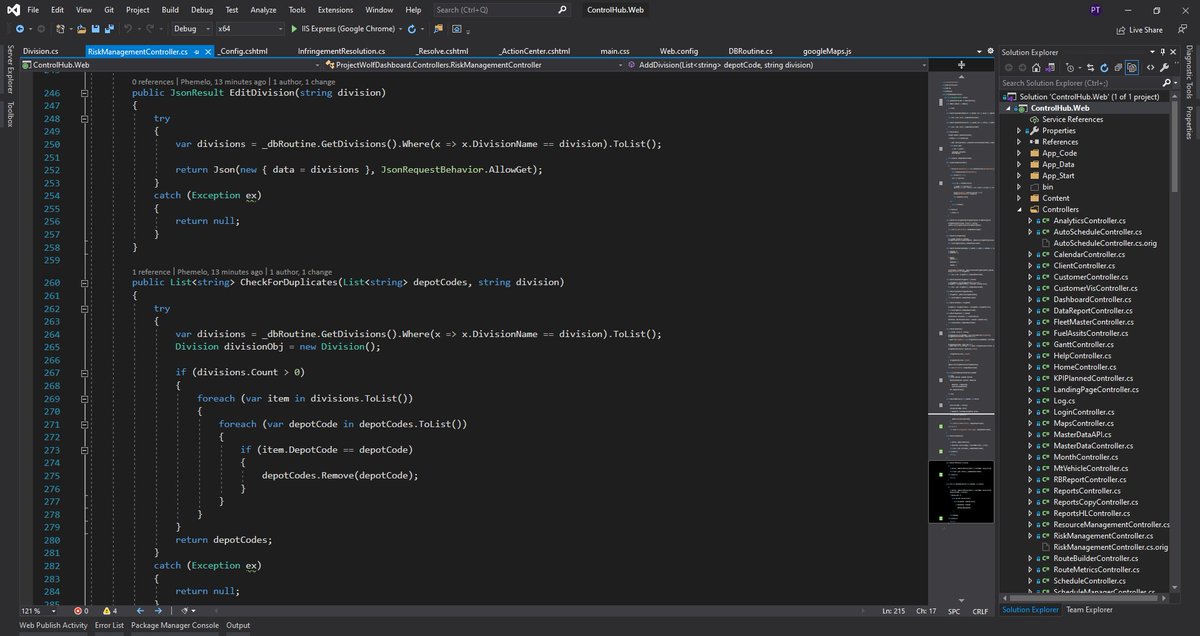Click the Open File folder icon
Viewport: 1200px width, 636px height.
click(82, 29)
